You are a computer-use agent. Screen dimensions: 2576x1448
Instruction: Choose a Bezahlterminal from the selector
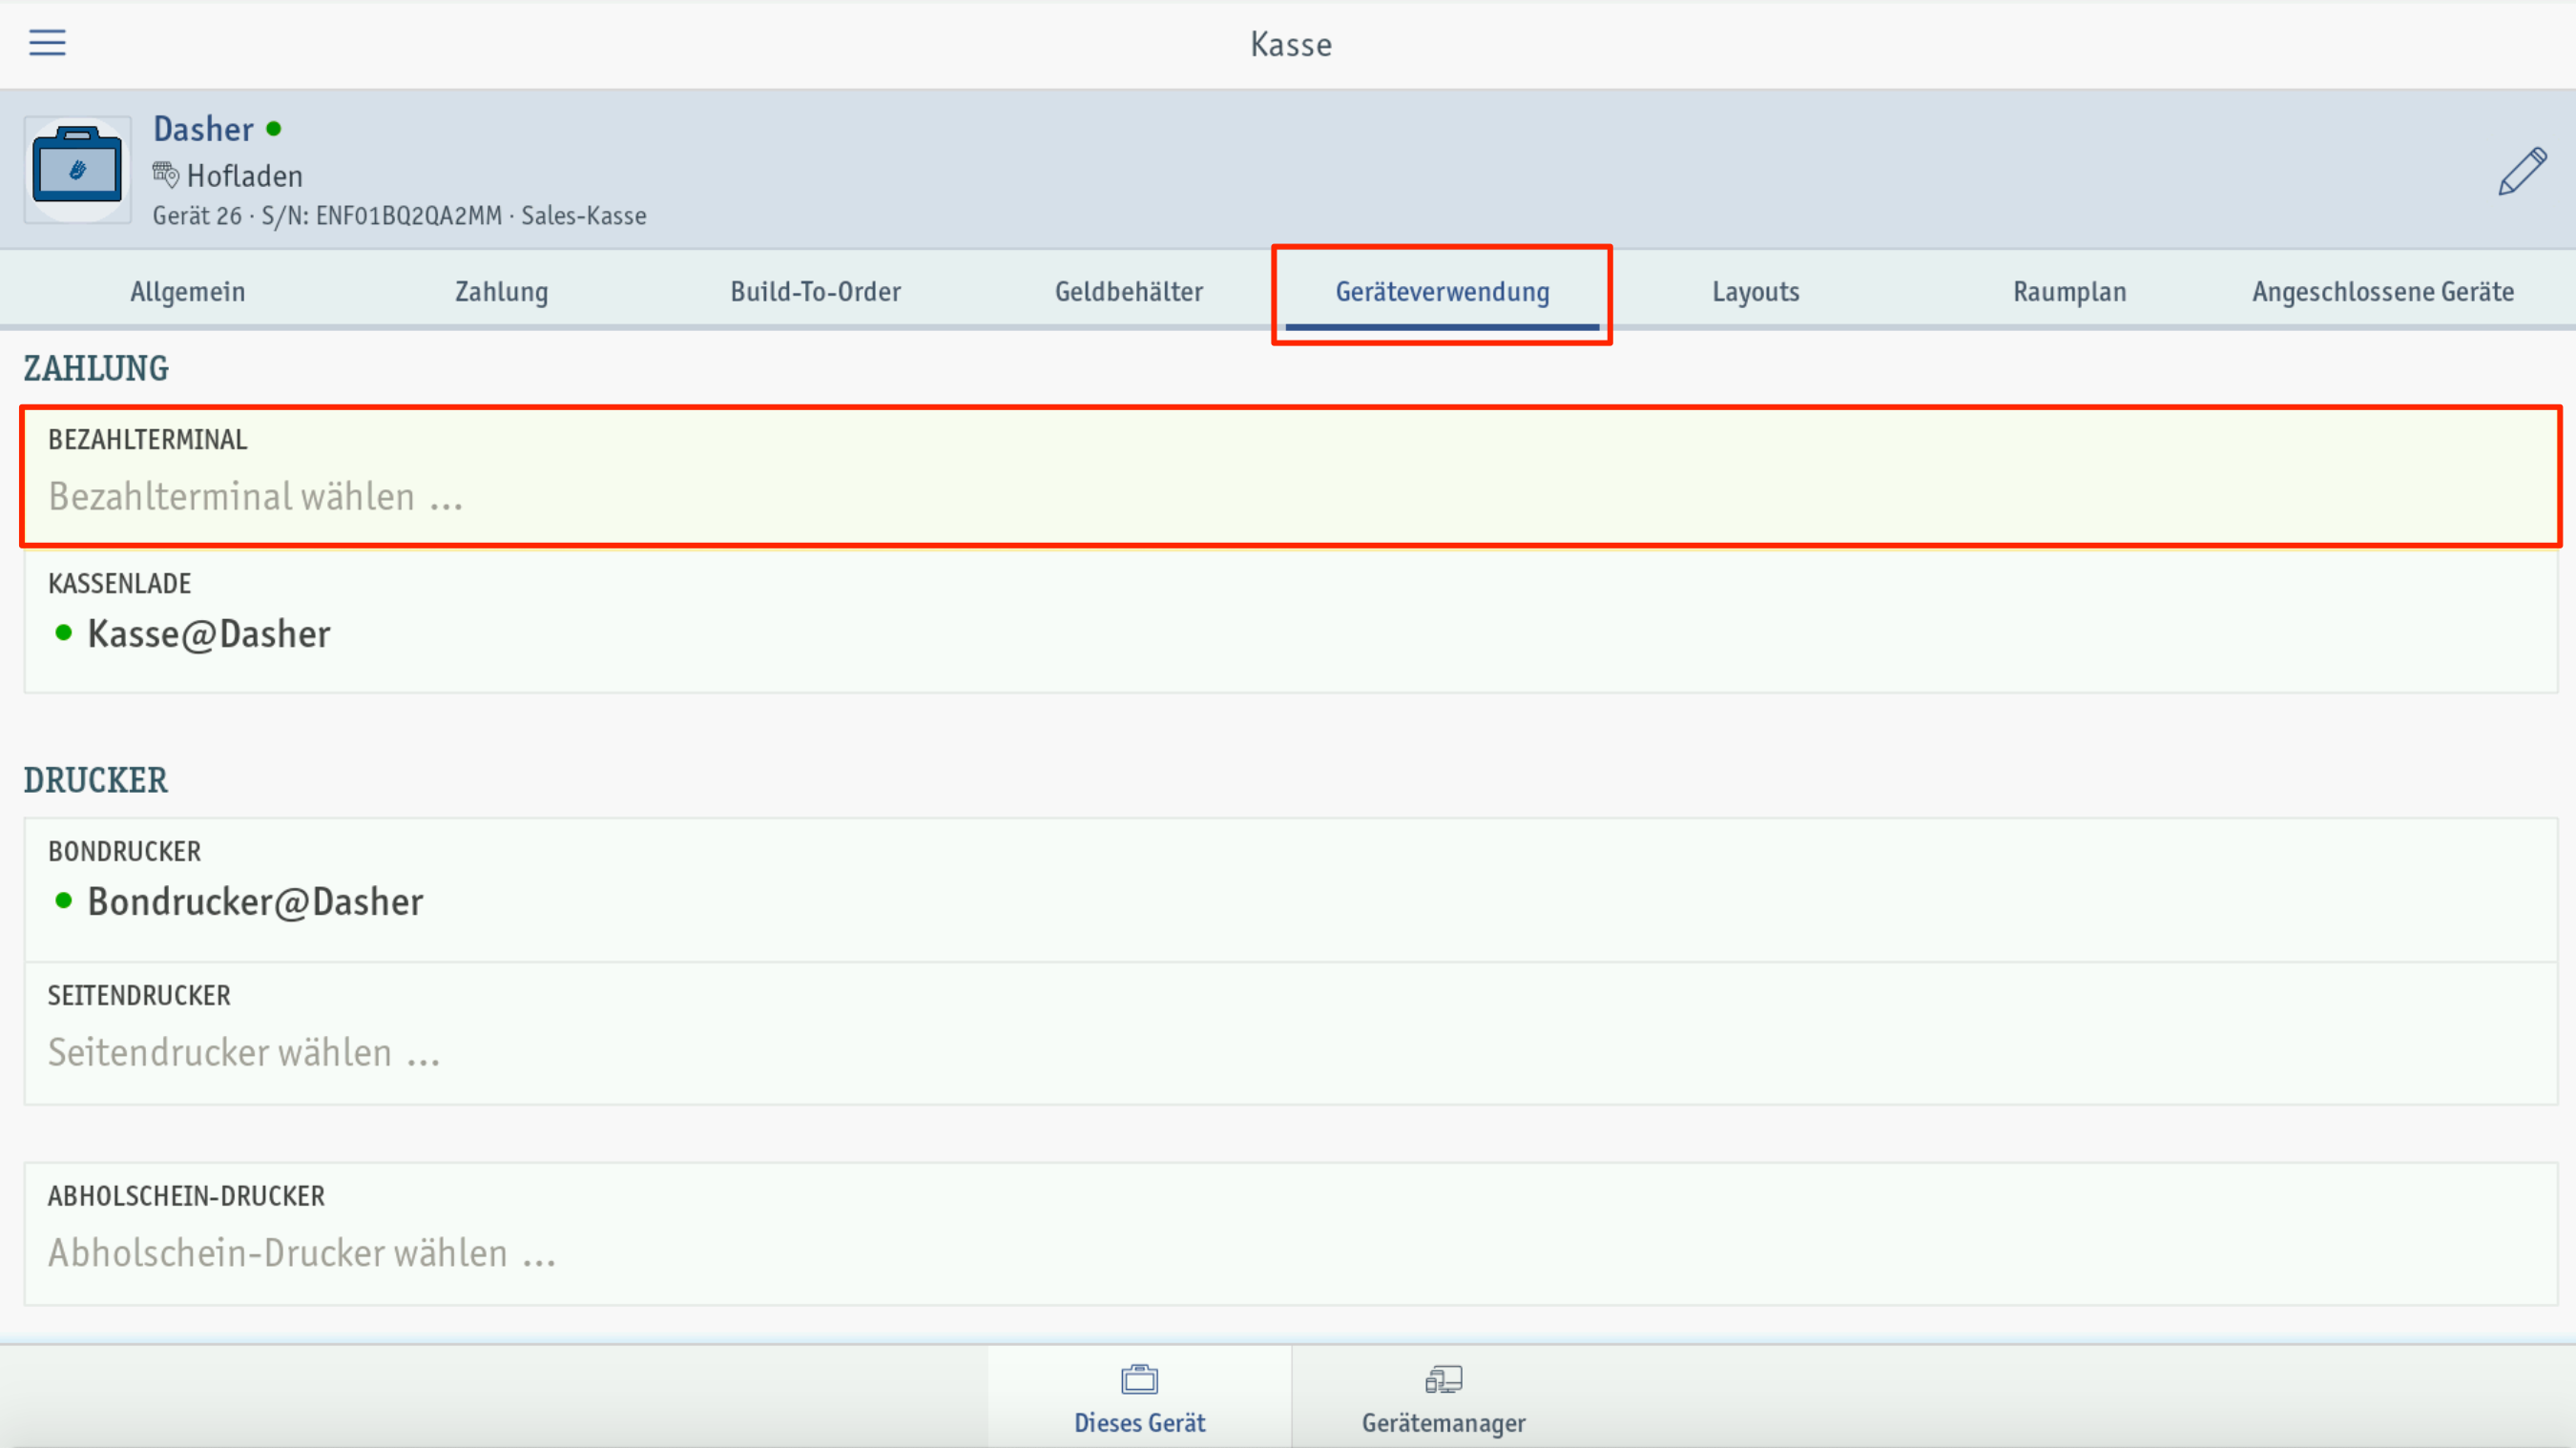tap(1291, 476)
